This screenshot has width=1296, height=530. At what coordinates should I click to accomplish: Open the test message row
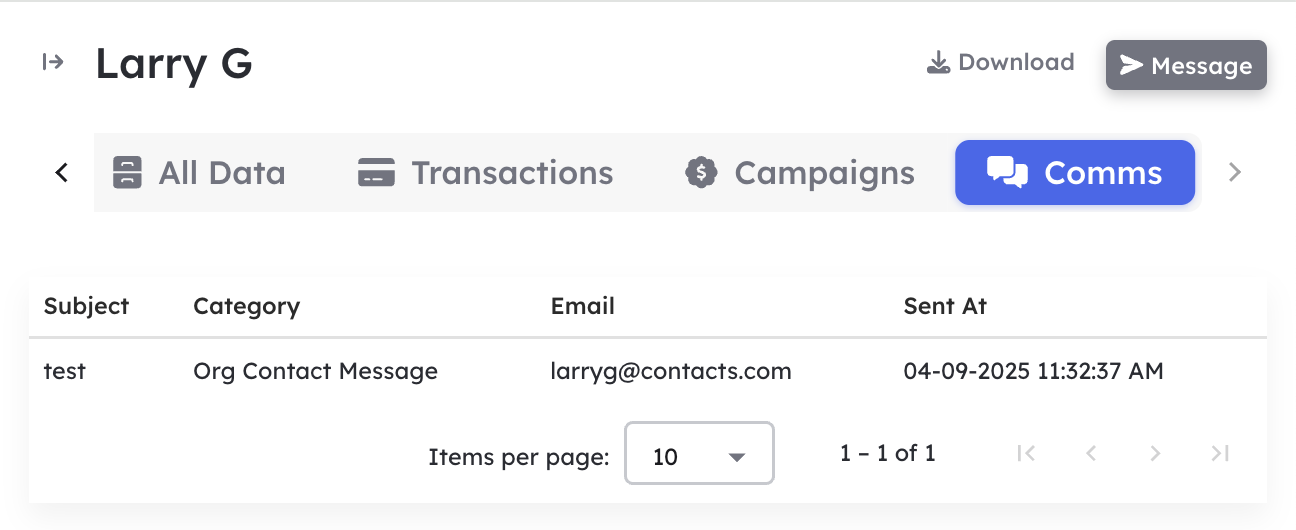pos(648,371)
